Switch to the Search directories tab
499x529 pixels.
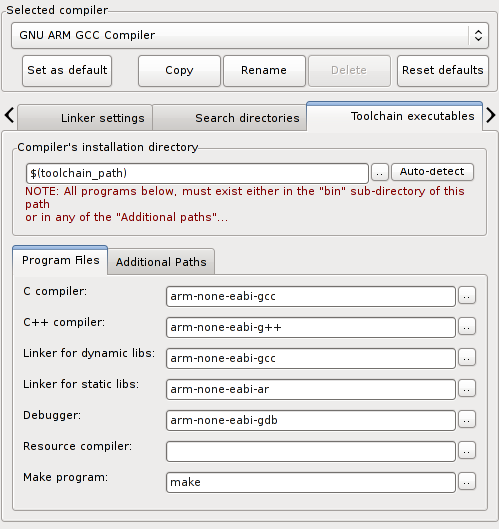pyautogui.click(x=230, y=118)
